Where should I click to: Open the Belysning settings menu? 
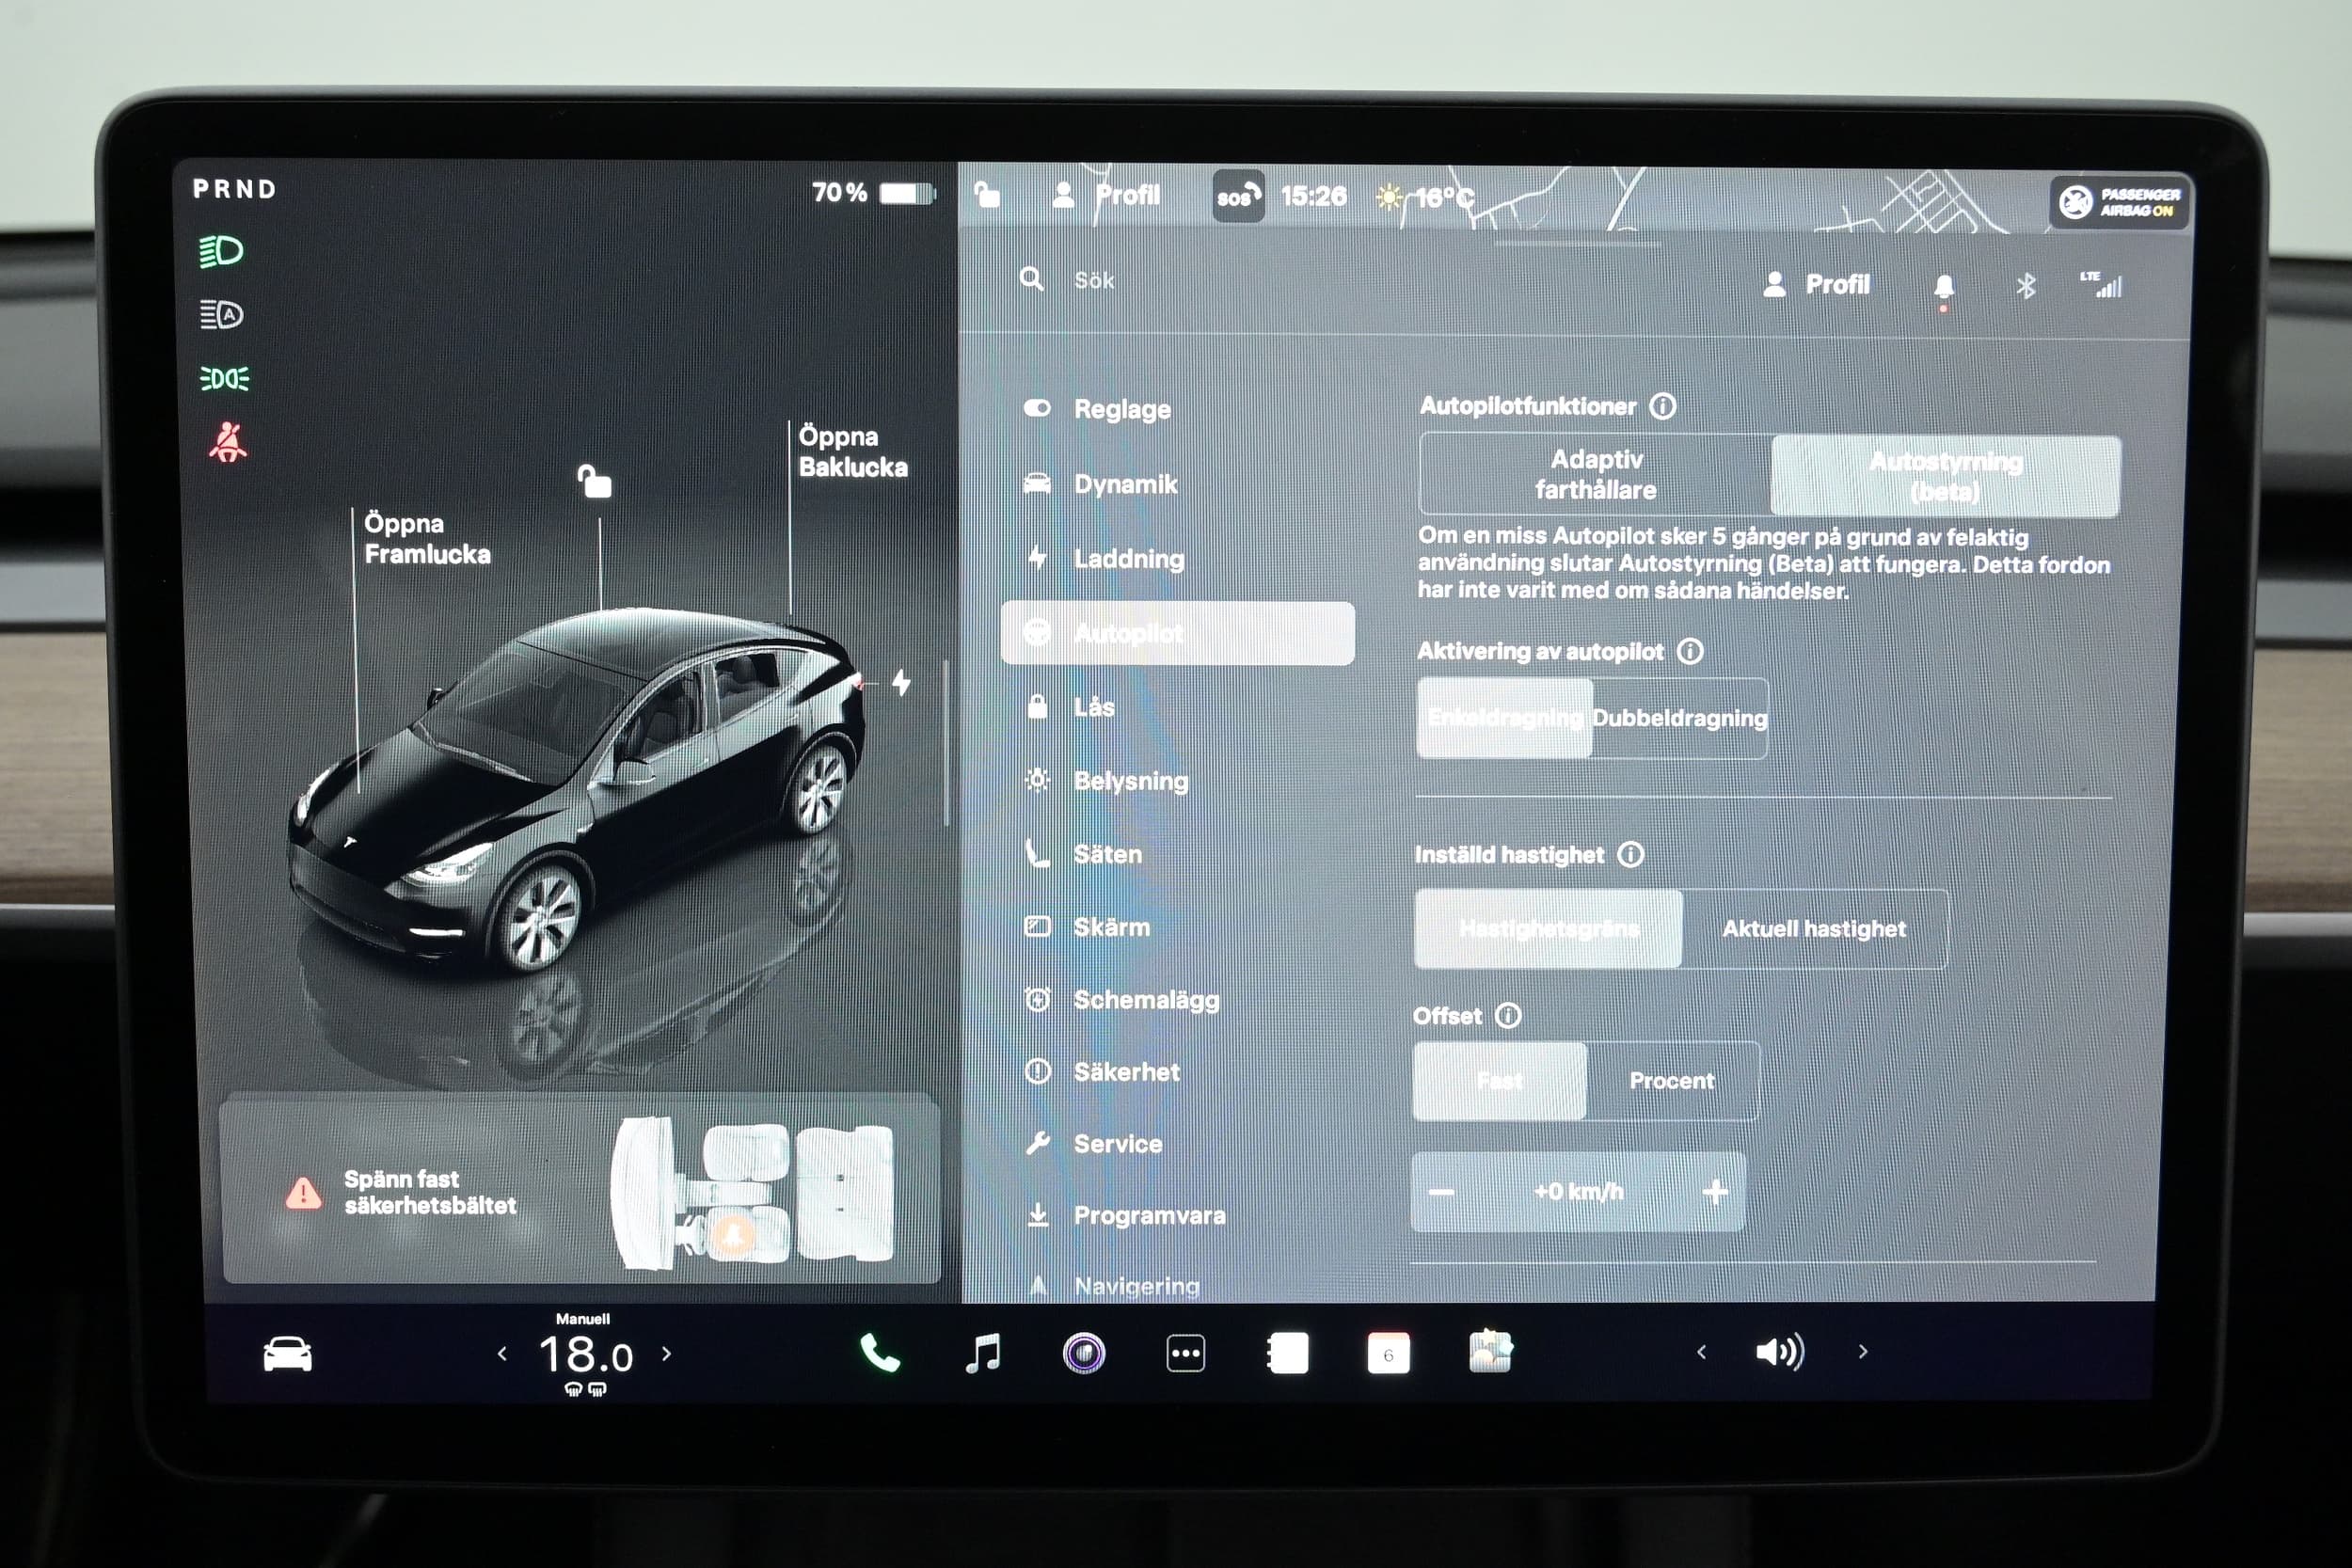[1178, 781]
